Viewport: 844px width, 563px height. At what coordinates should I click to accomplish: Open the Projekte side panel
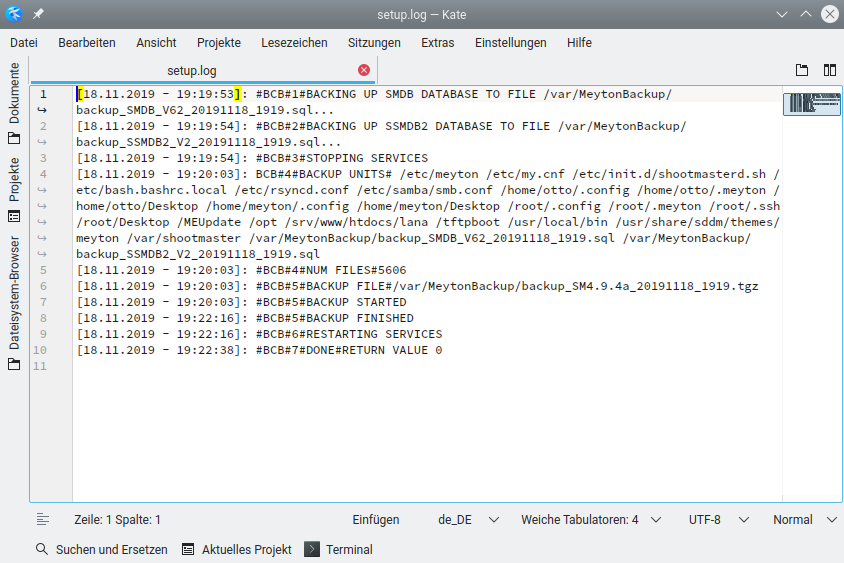14,190
